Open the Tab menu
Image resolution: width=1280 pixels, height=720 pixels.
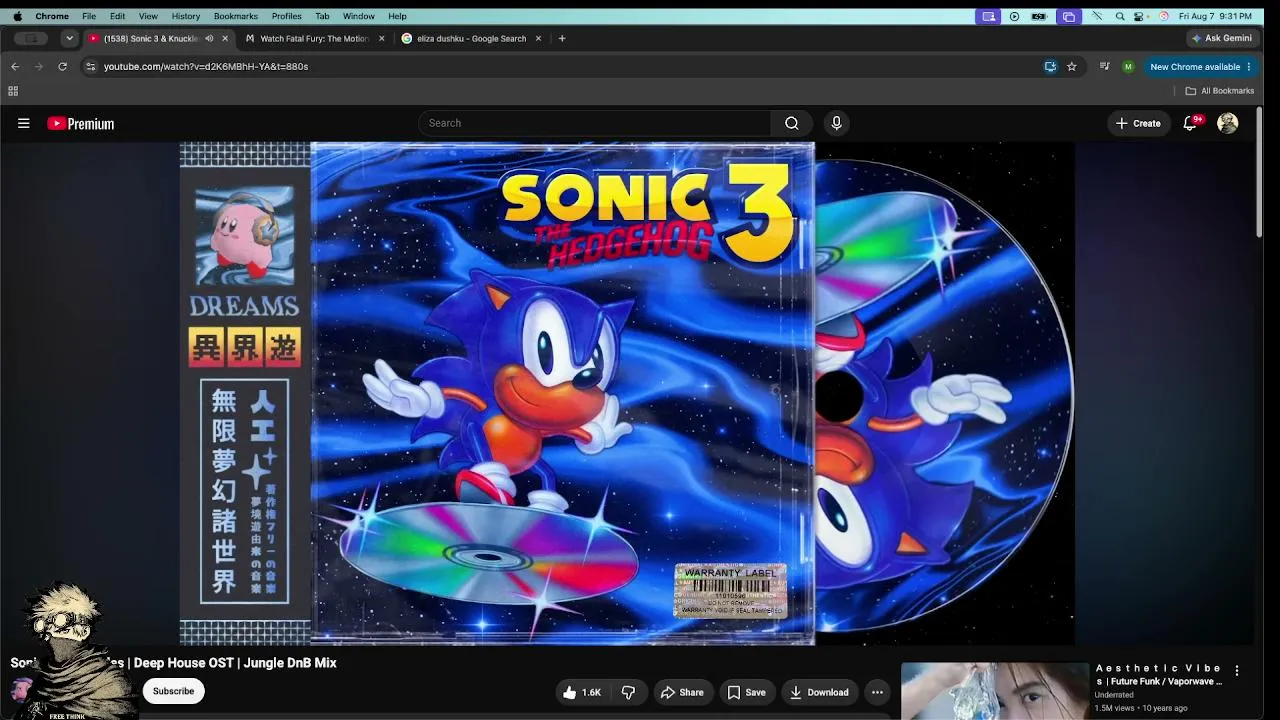coord(322,16)
